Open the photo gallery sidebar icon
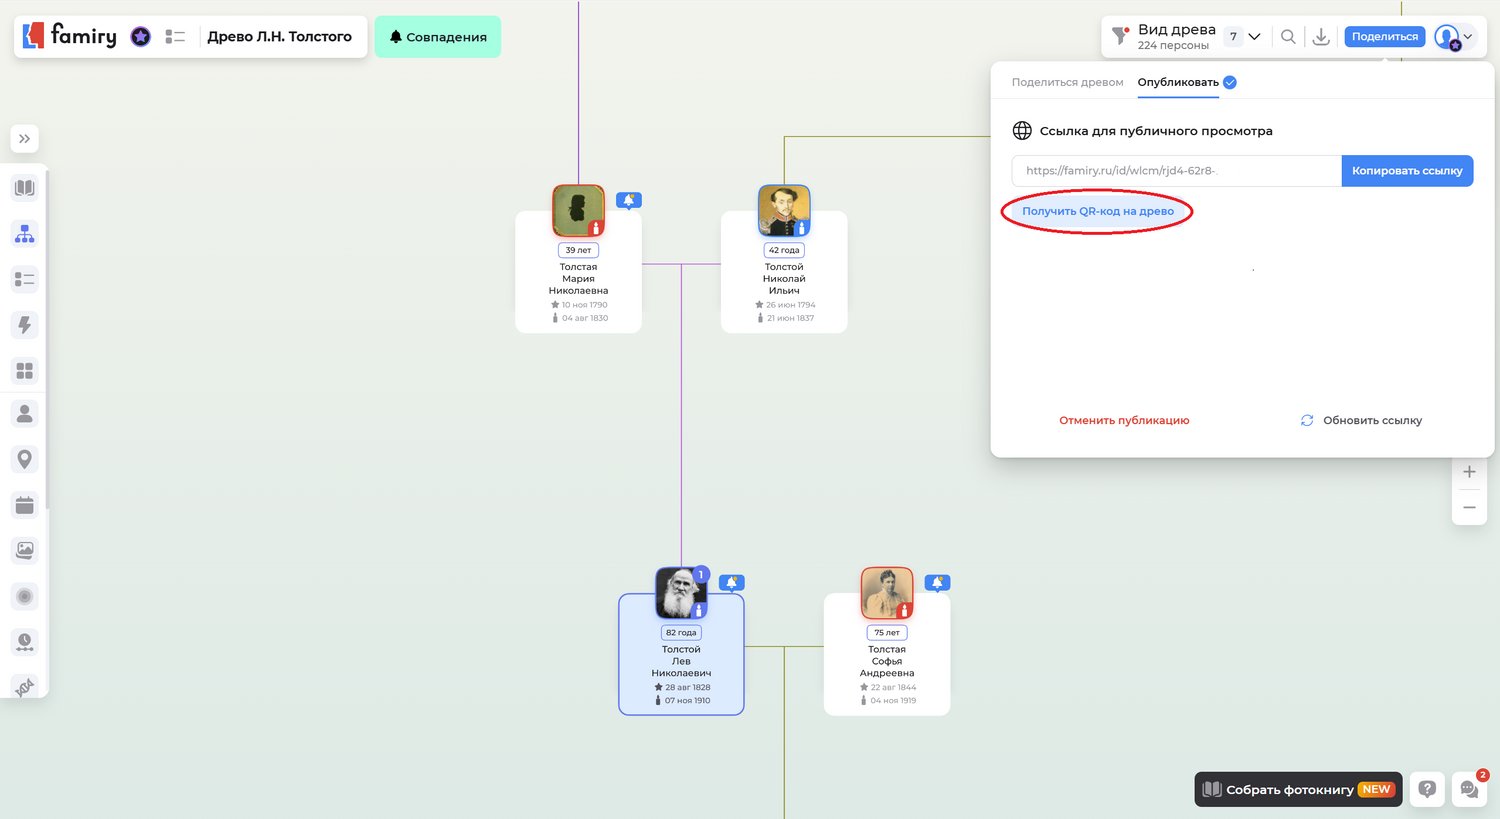 25,550
